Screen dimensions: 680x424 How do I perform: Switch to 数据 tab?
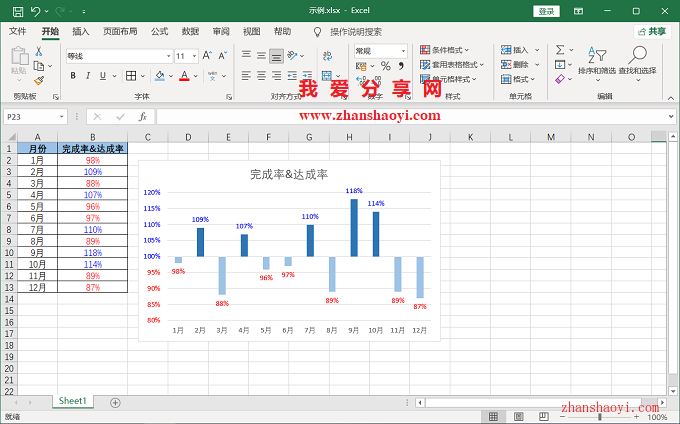click(190, 31)
